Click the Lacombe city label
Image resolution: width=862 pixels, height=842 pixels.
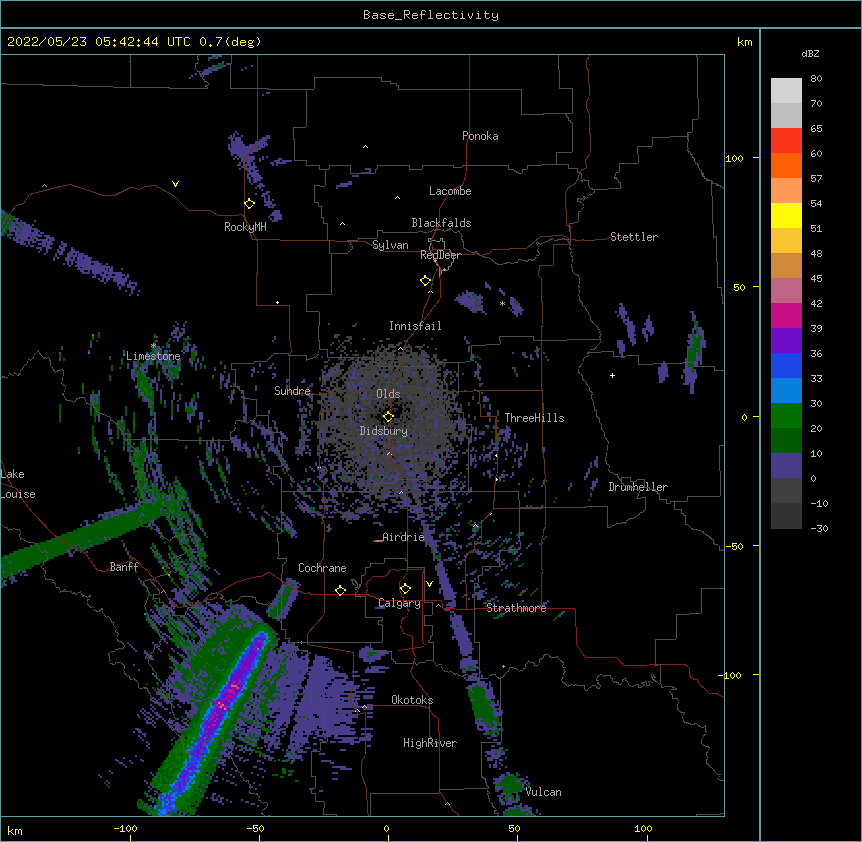[450, 191]
